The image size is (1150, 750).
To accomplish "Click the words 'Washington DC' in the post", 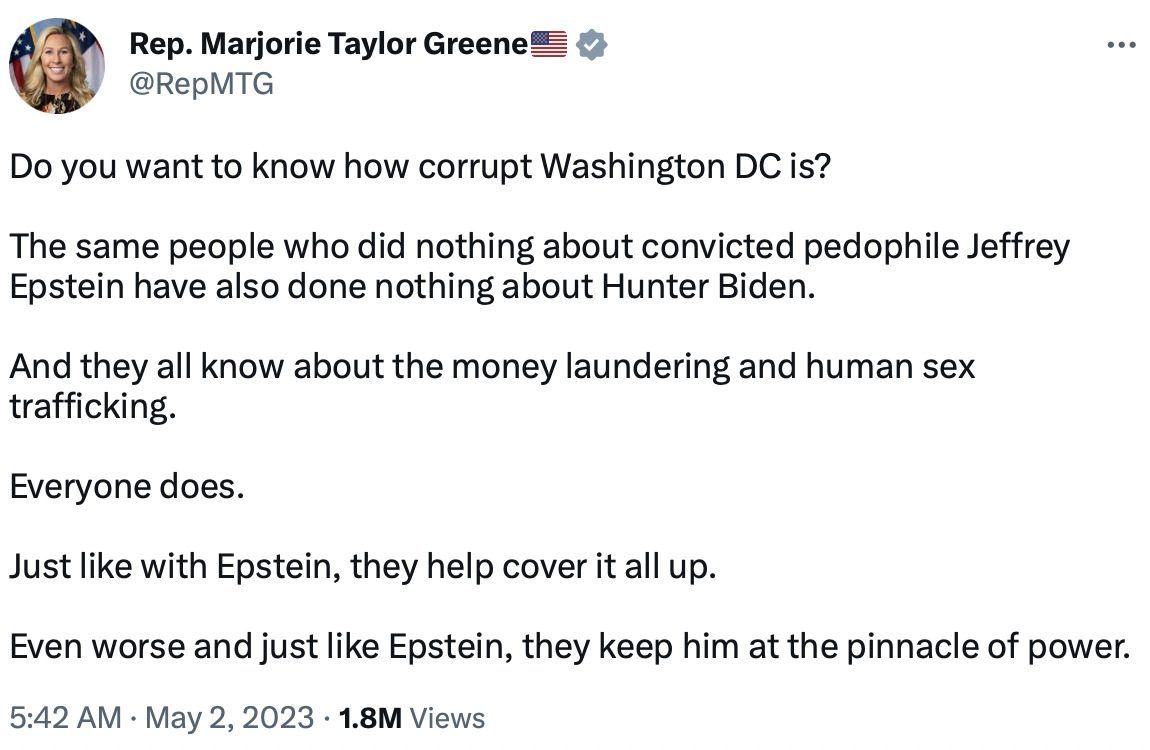I will 659,165.
